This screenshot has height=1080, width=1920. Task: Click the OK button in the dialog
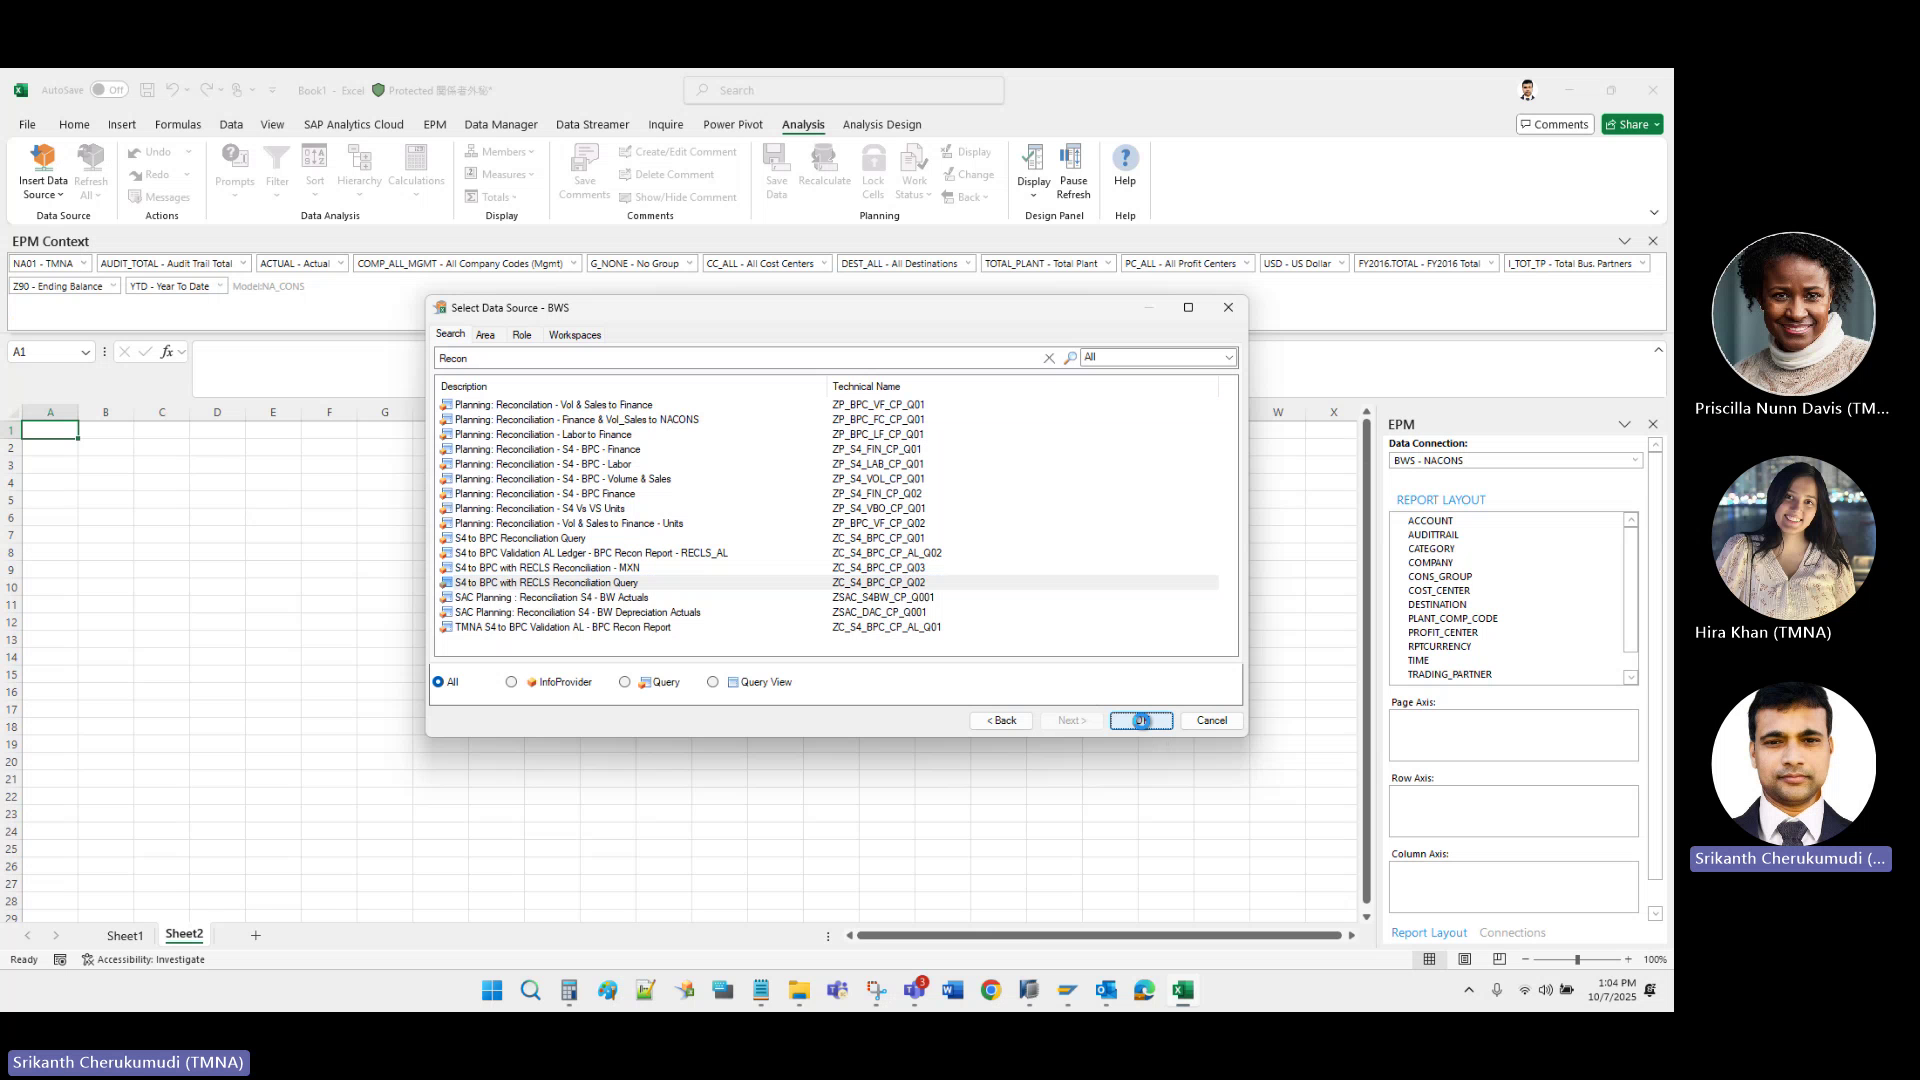pos(1140,720)
